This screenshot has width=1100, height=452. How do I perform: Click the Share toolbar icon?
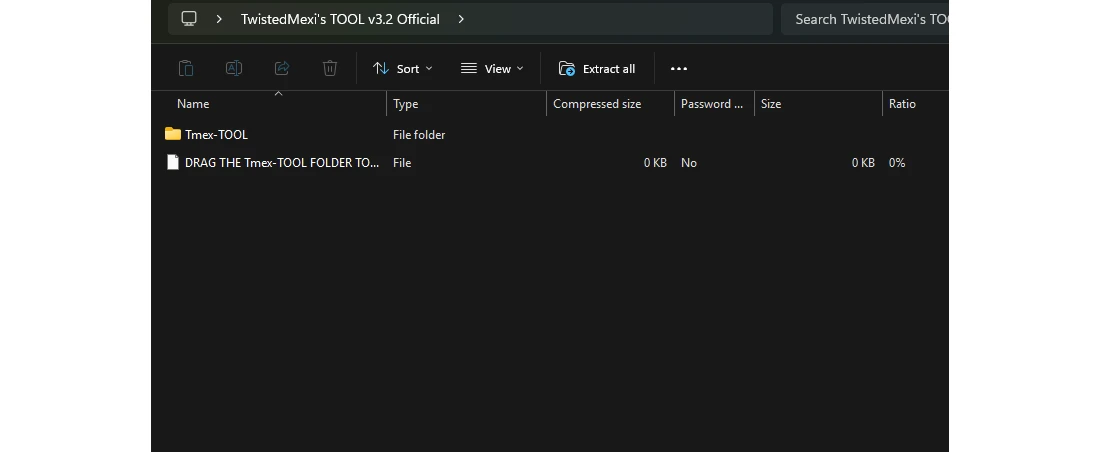282,68
